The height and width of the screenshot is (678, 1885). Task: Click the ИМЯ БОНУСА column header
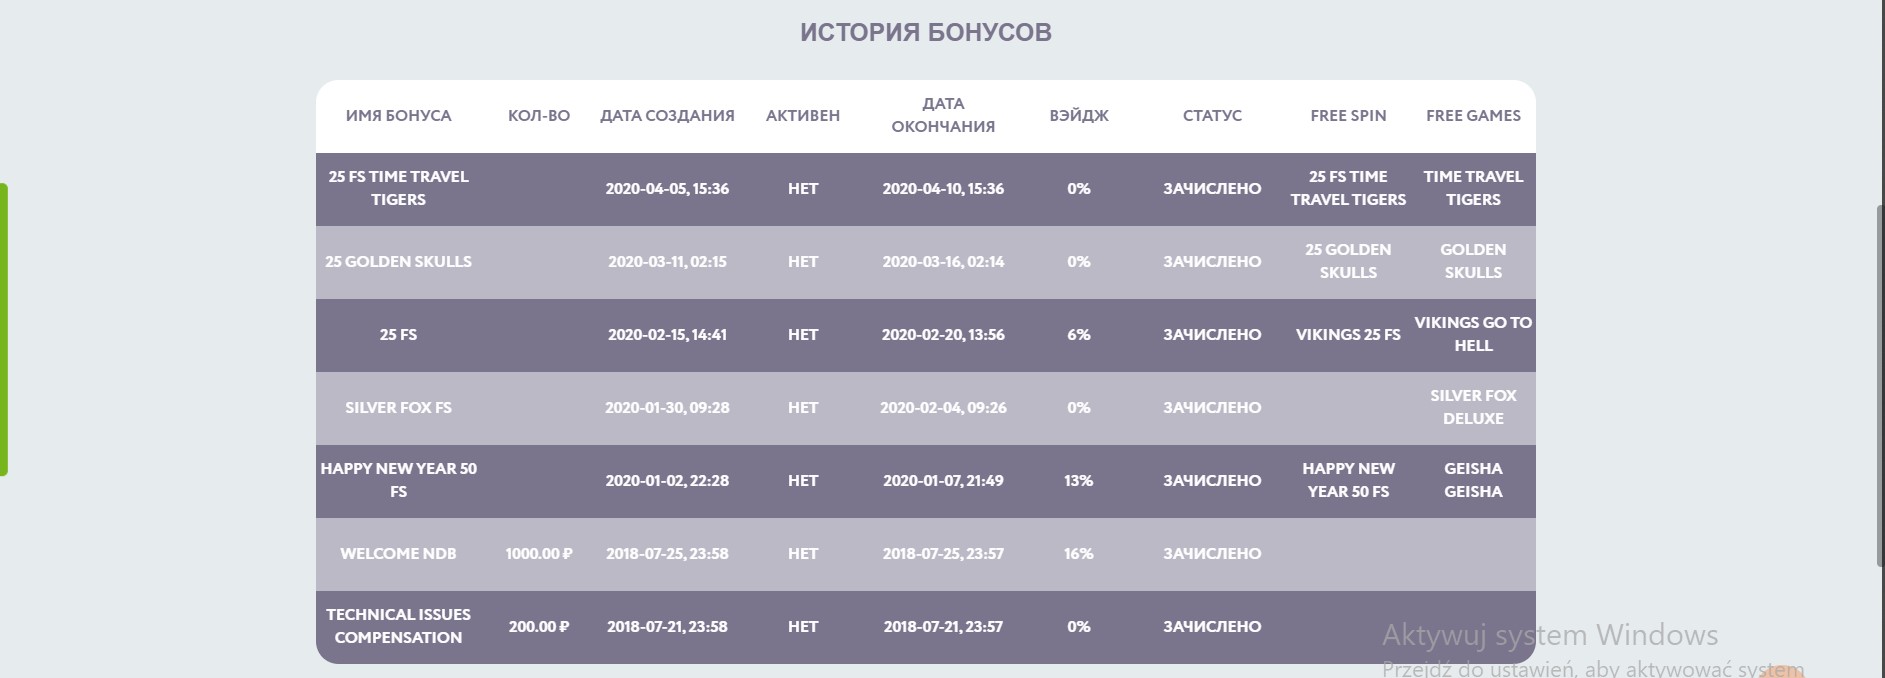pyautogui.click(x=398, y=116)
